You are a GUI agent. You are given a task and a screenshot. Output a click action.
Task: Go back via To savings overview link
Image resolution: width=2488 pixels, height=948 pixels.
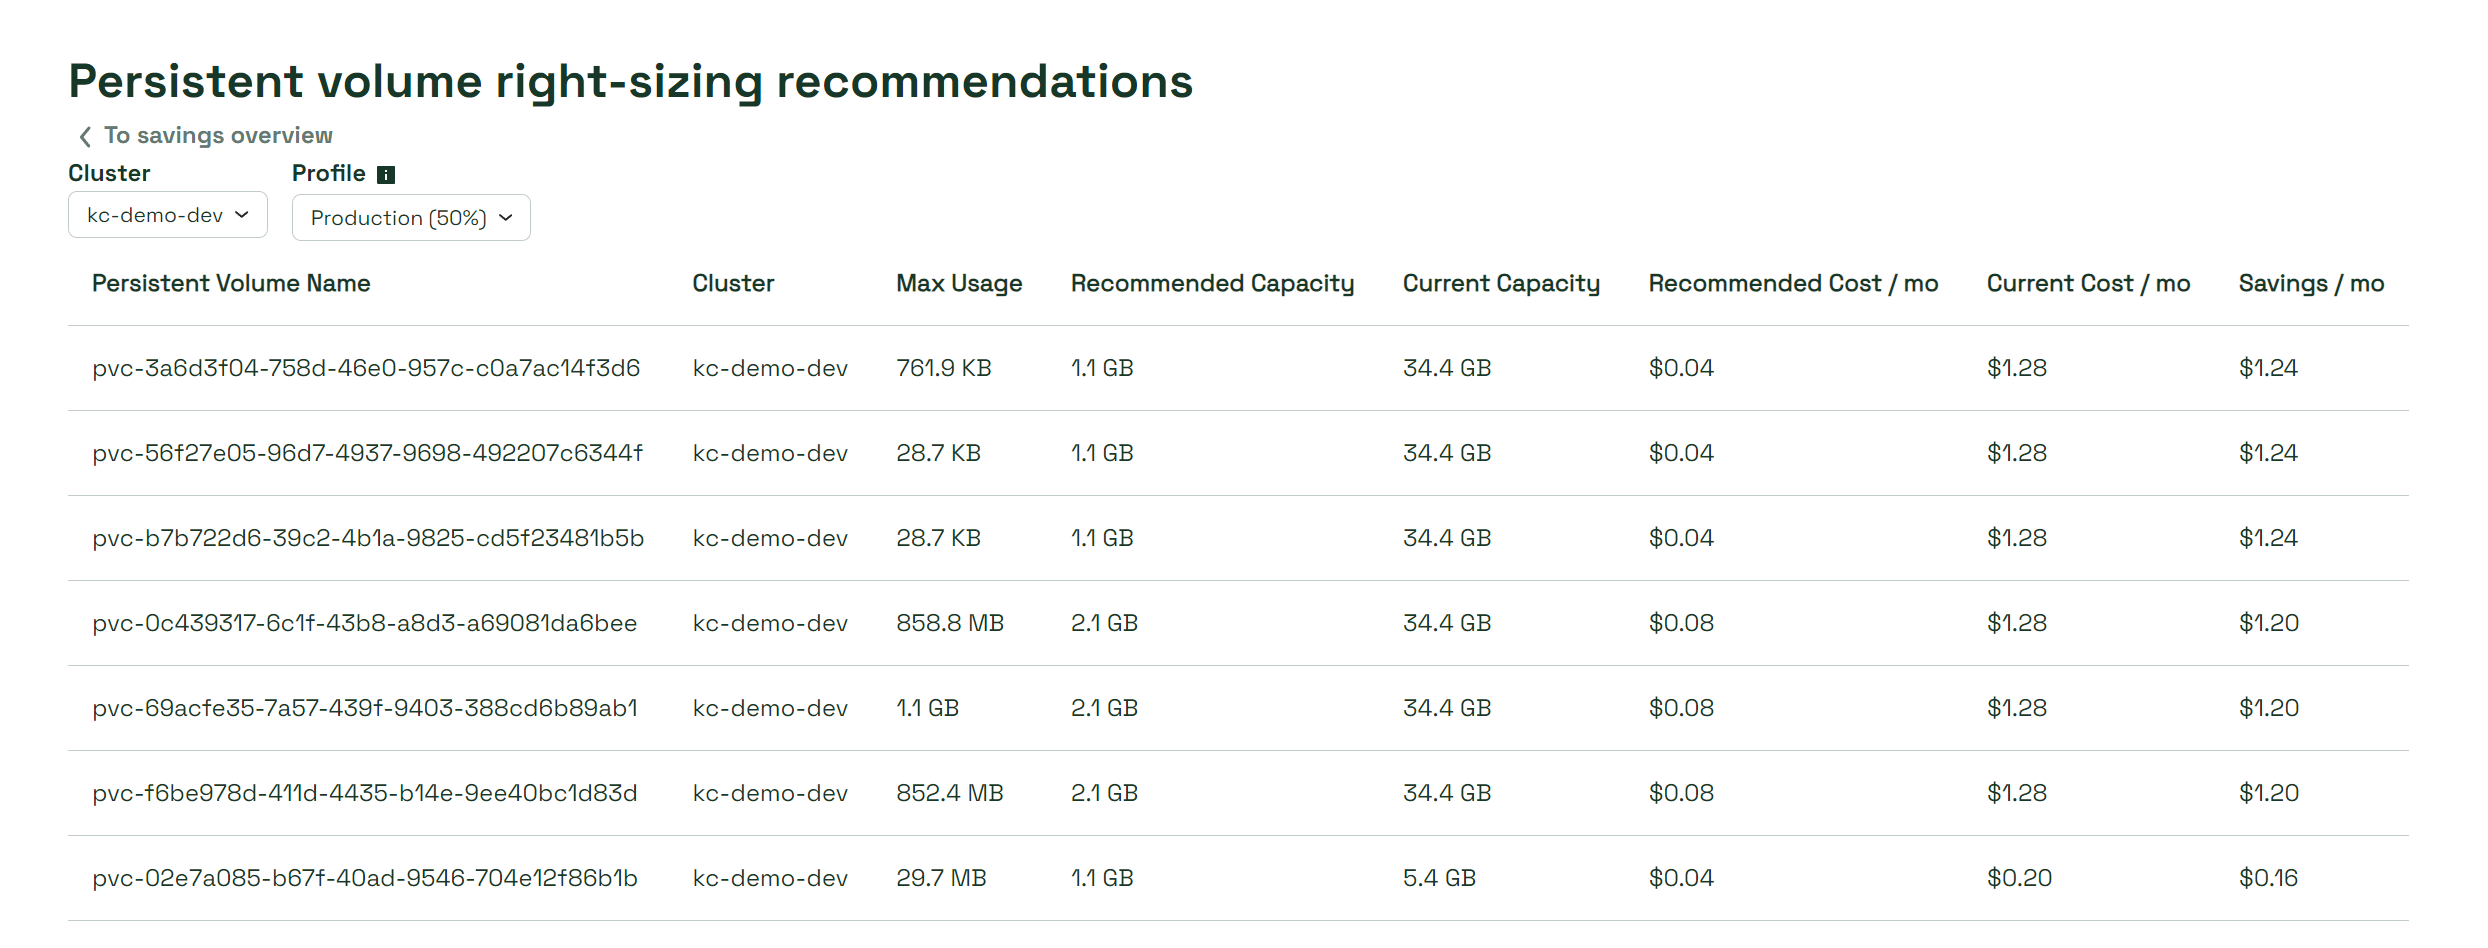(218, 135)
